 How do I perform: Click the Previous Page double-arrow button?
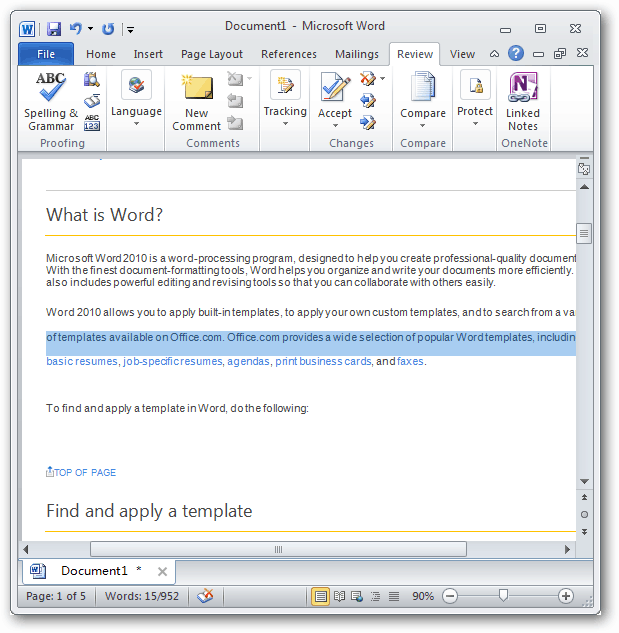pos(584,497)
